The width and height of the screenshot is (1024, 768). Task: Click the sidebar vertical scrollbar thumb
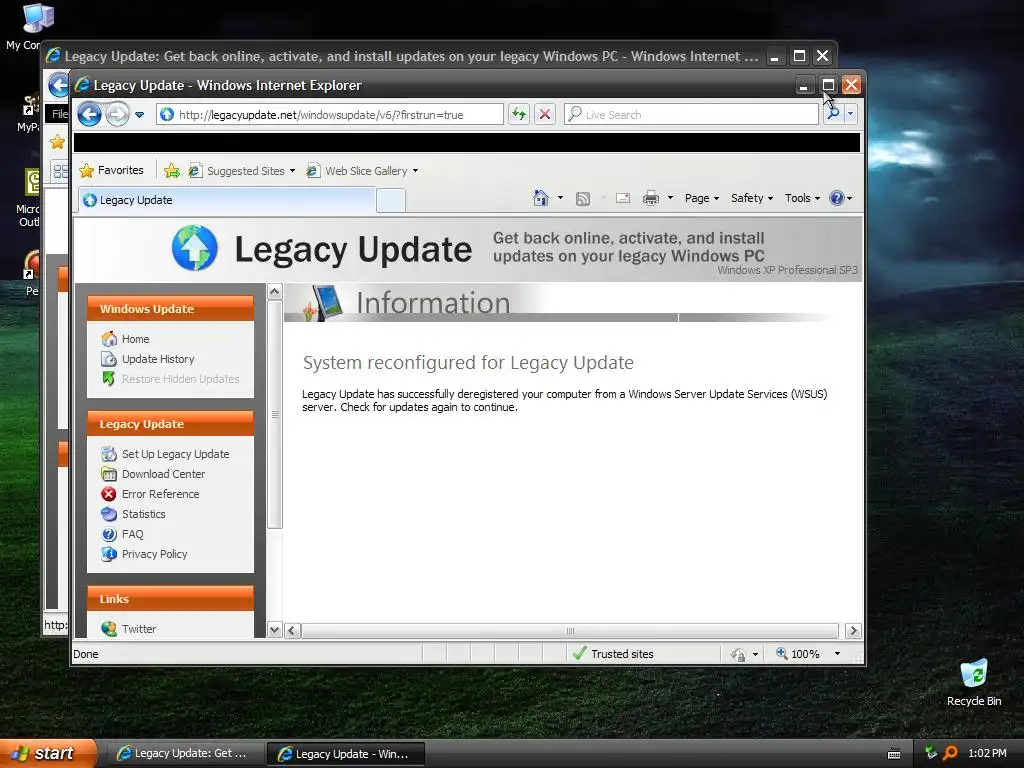(x=275, y=414)
